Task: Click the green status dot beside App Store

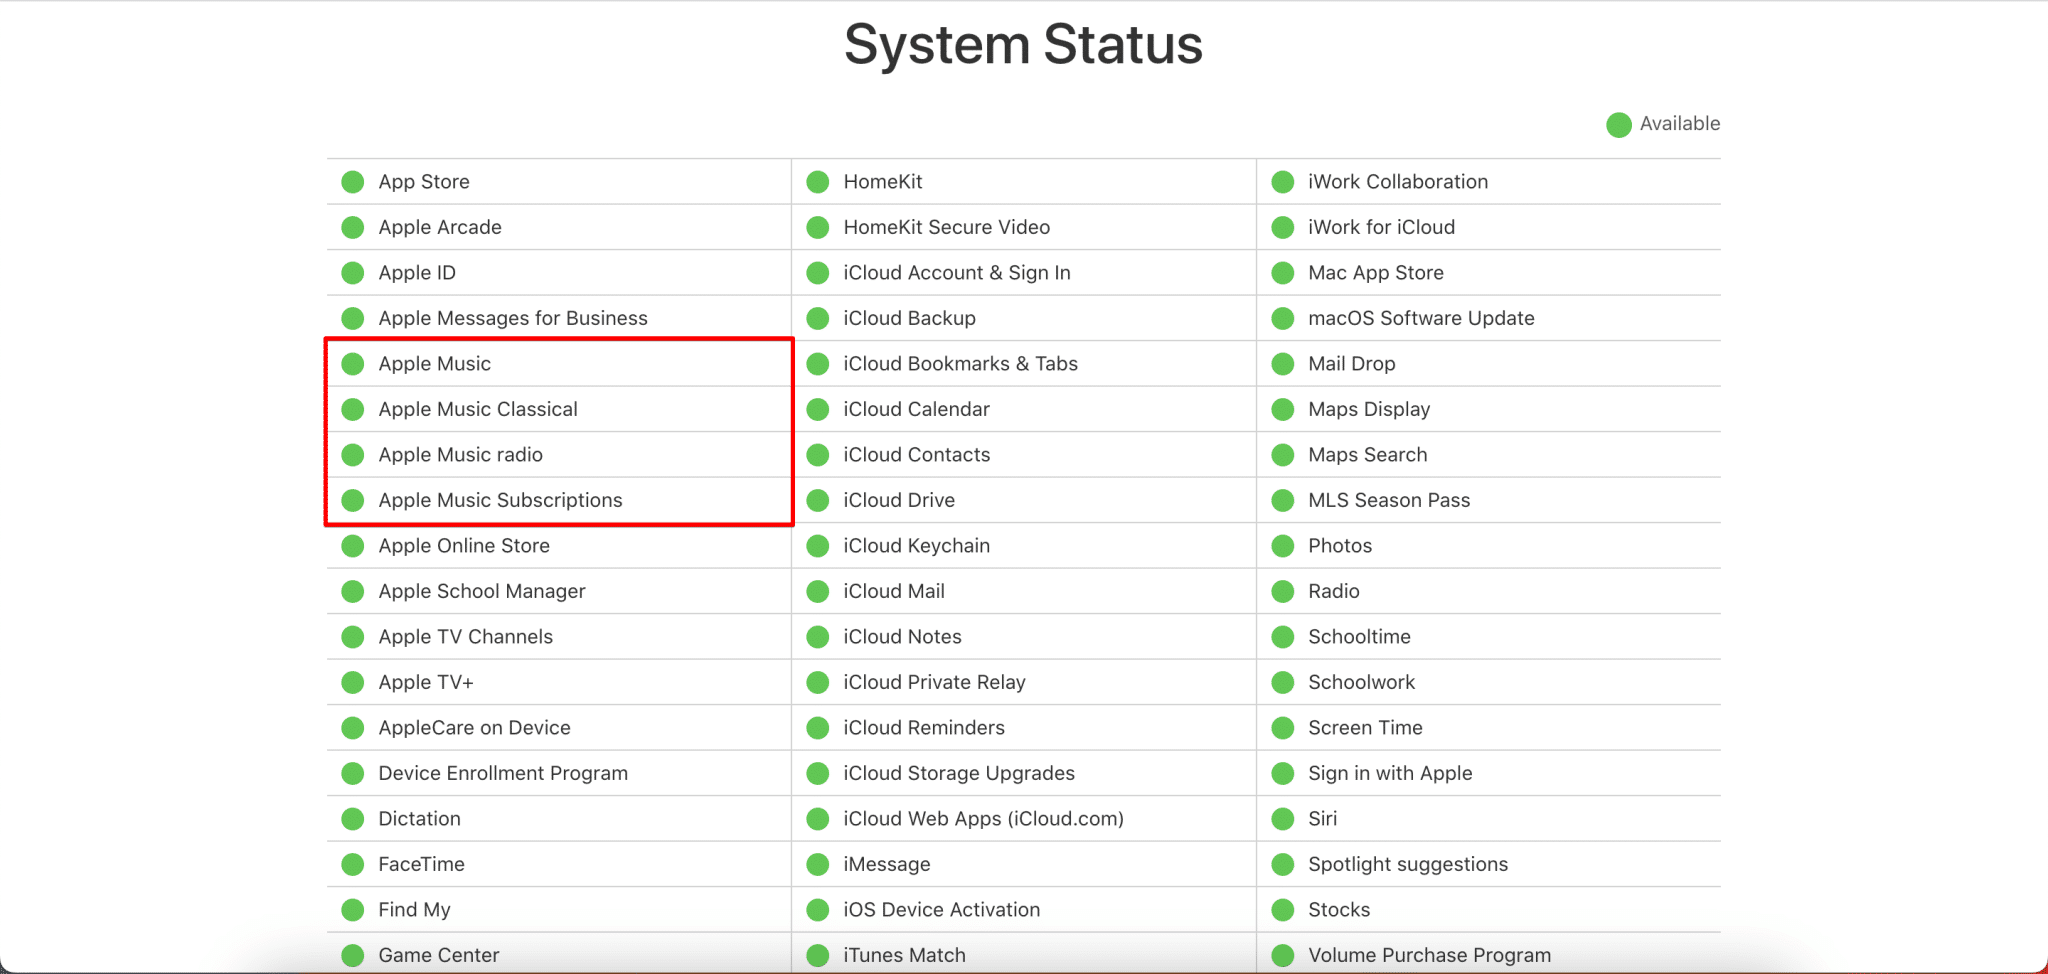Action: coord(352,182)
